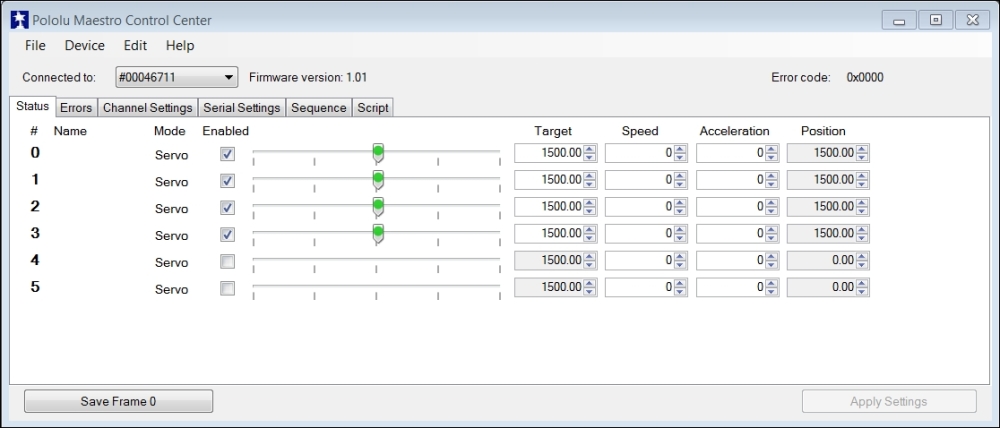Click the channel 5 slider track
1000x428 pixels.
[376, 286]
